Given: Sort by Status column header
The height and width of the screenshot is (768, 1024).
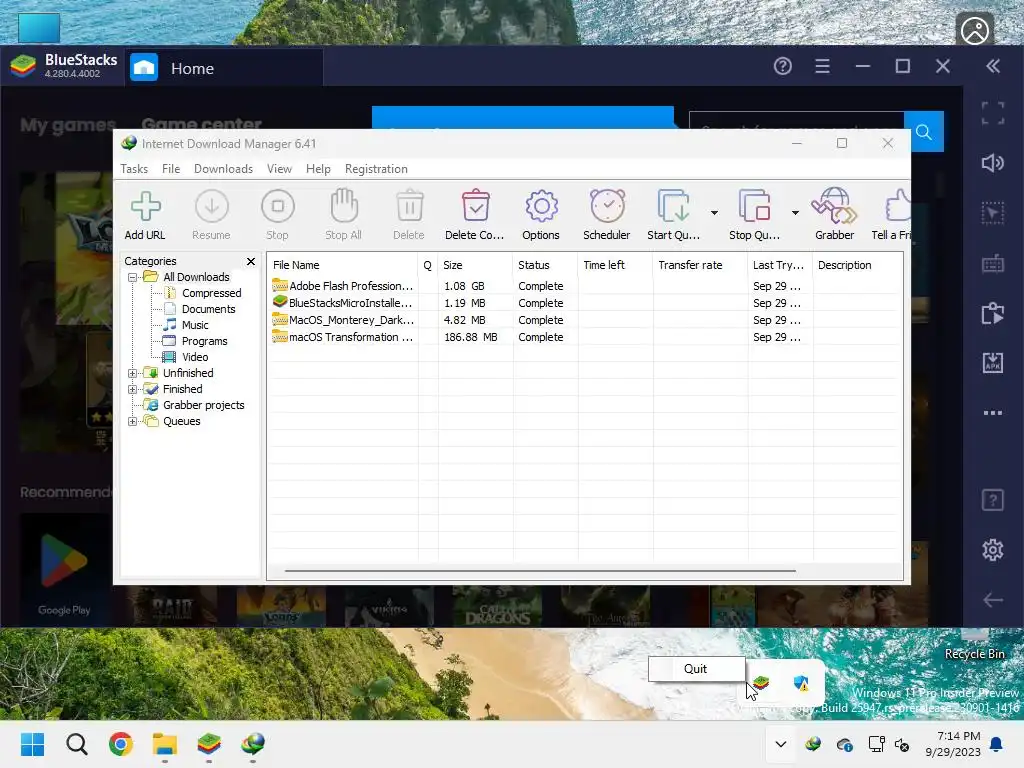Looking at the screenshot, I should [x=545, y=265].
